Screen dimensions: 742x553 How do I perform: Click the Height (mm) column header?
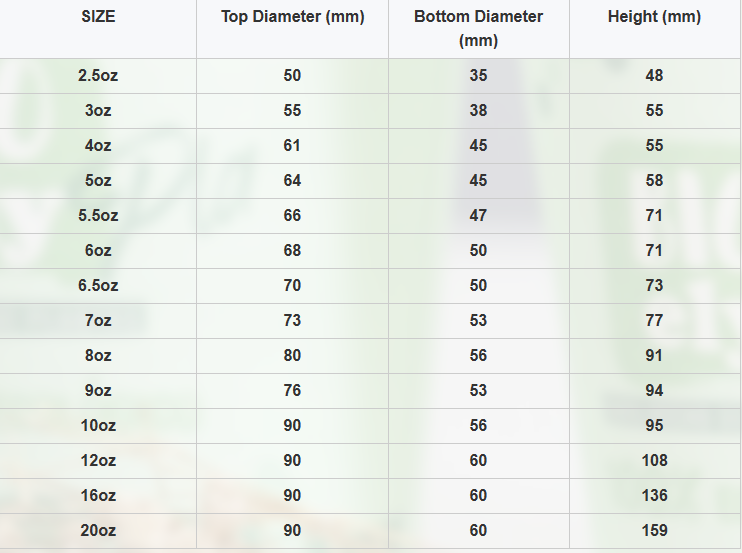coord(654,17)
